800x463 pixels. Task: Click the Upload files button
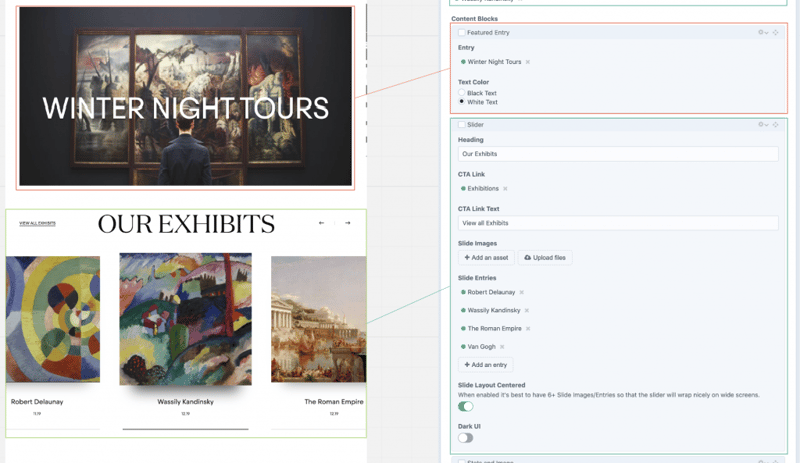click(x=545, y=258)
